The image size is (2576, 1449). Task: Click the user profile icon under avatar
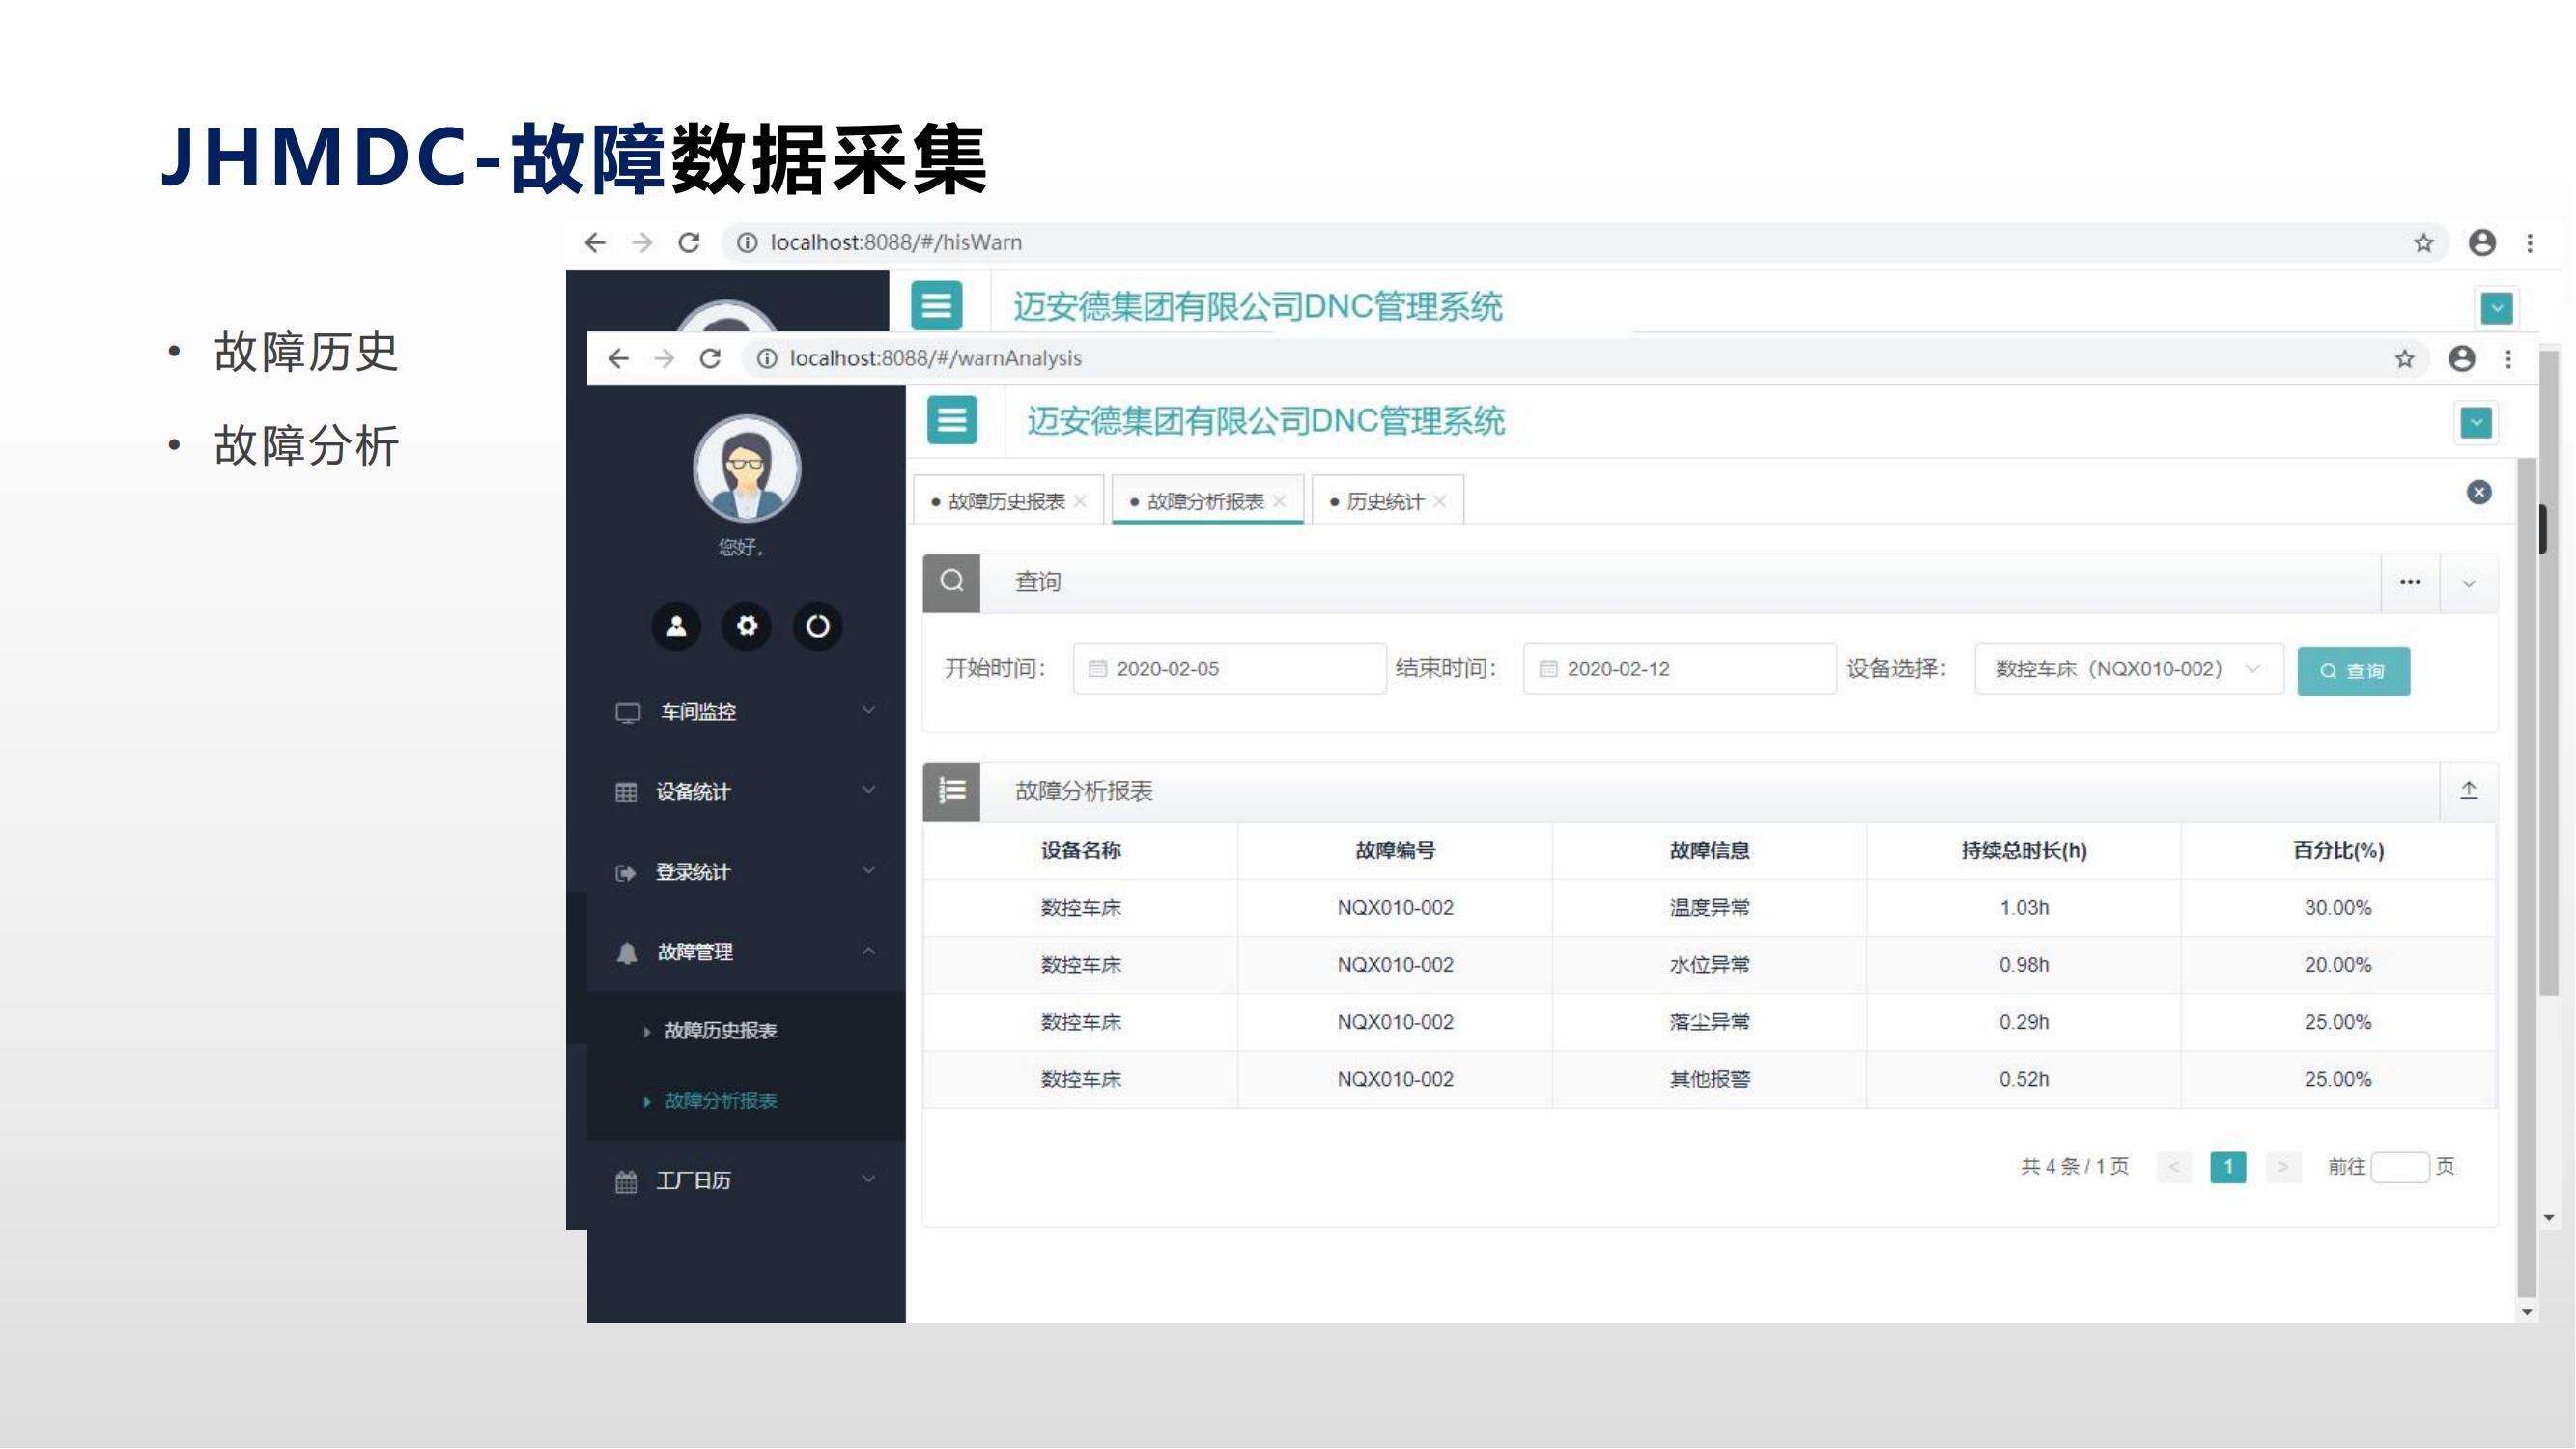(676, 627)
